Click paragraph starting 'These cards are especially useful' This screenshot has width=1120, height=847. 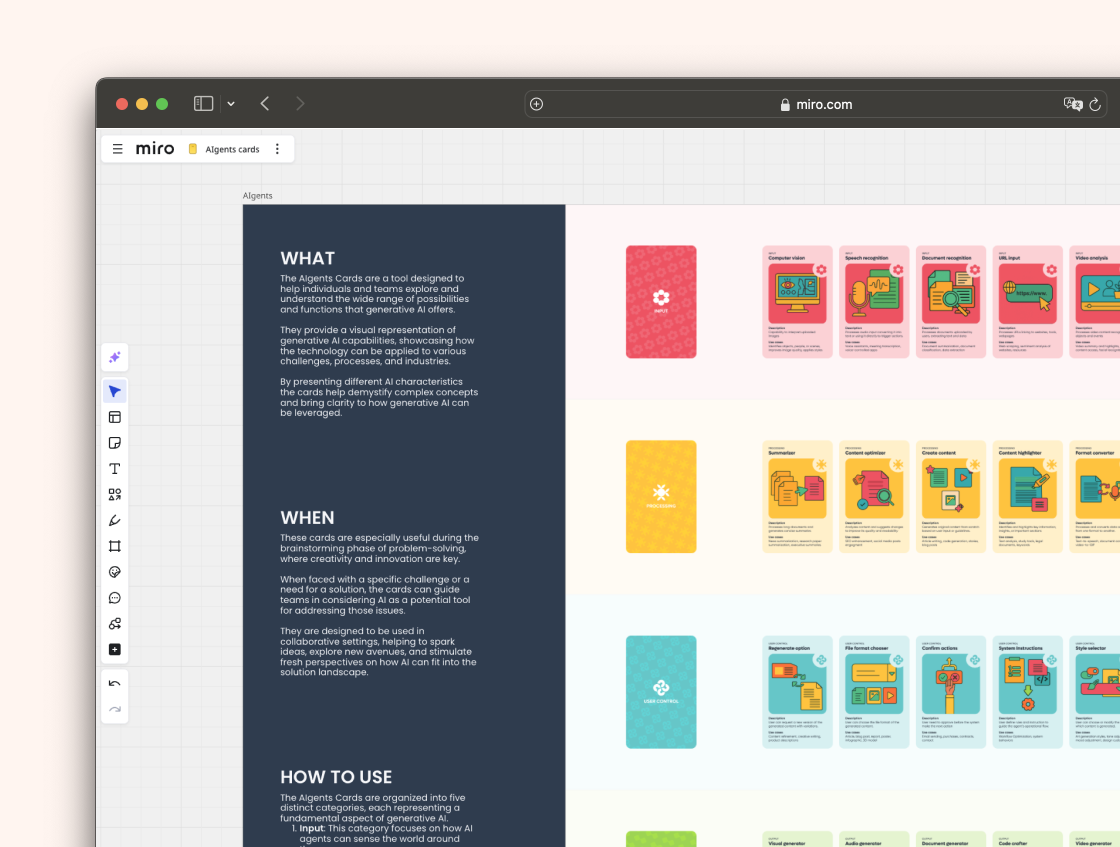pos(379,548)
